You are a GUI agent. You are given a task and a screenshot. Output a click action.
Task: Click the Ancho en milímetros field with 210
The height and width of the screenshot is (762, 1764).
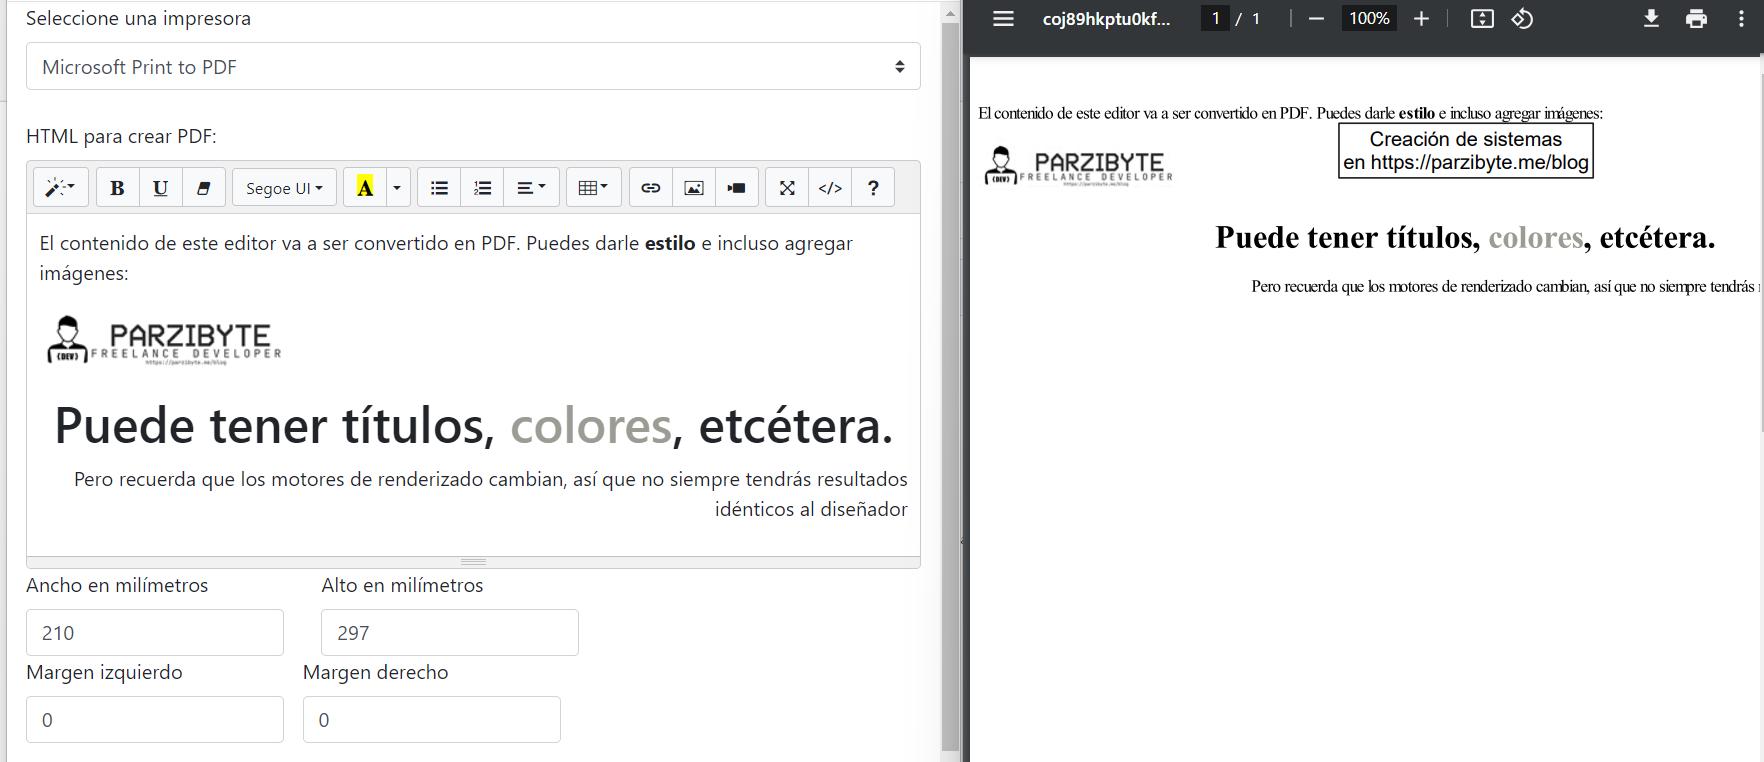click(155, 633)
